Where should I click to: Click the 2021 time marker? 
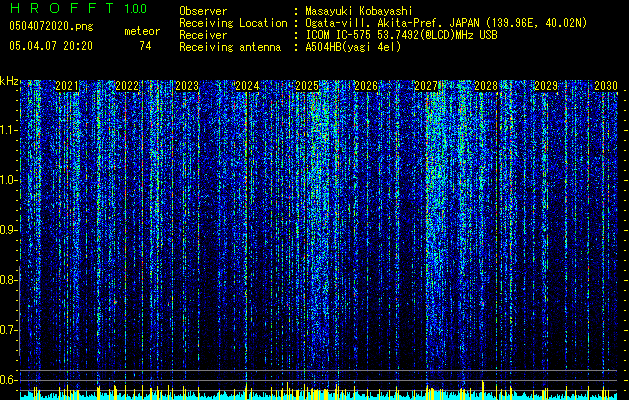[67, 86]
